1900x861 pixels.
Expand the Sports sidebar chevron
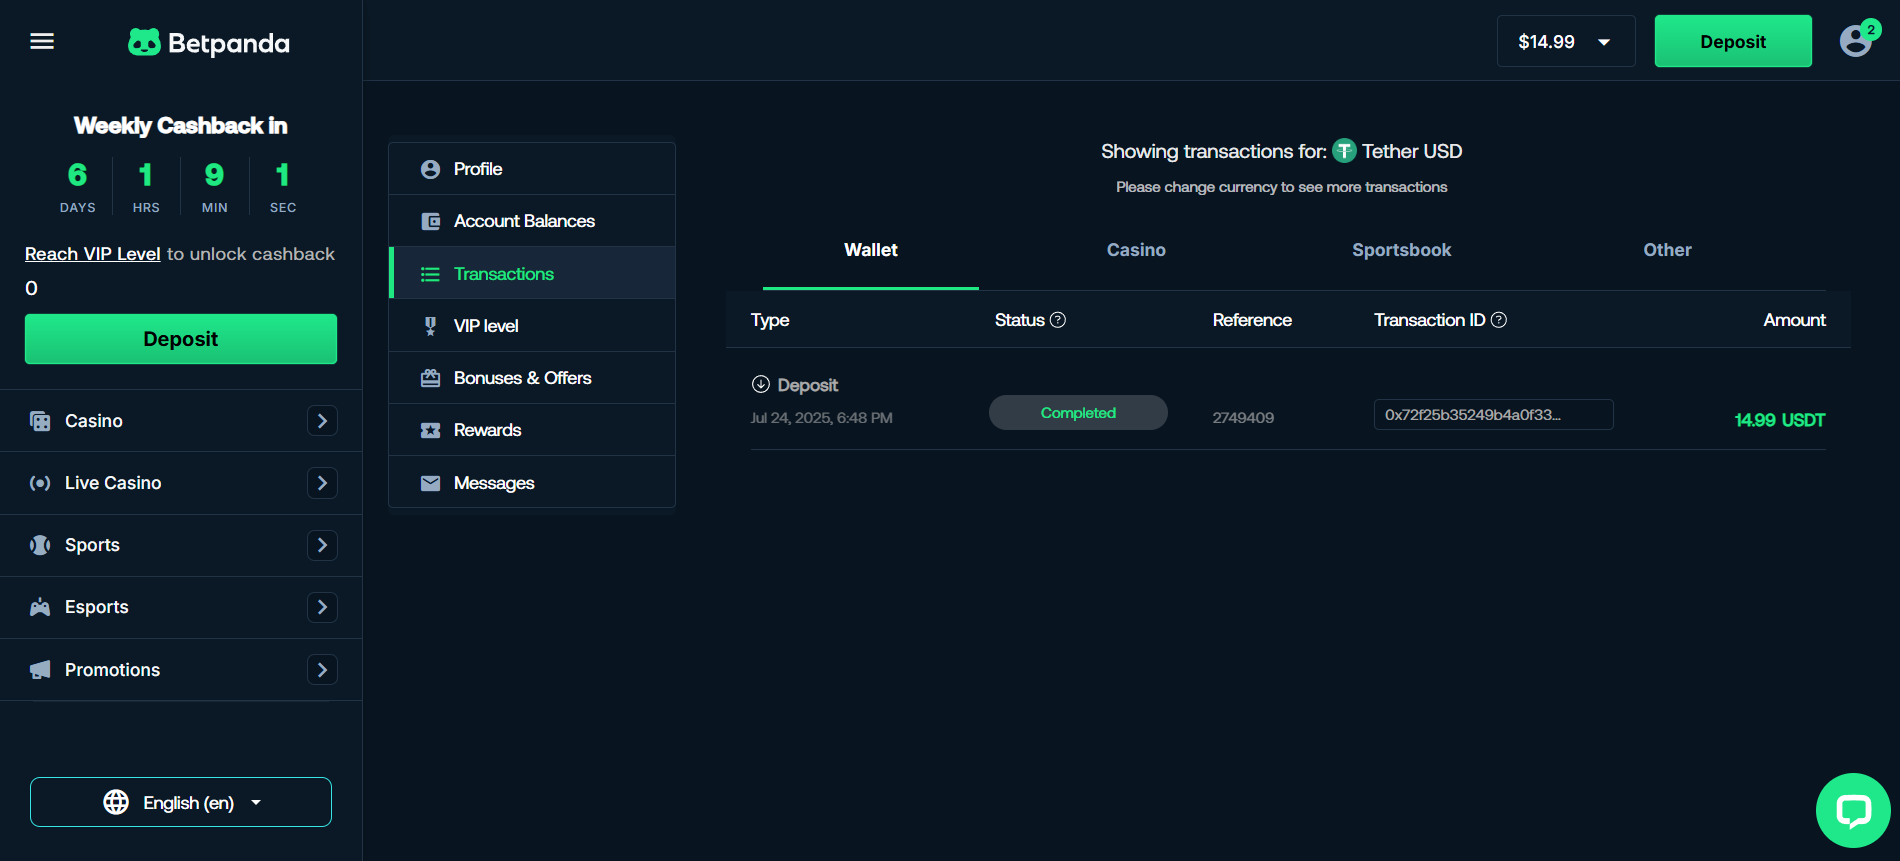point(322,545)
